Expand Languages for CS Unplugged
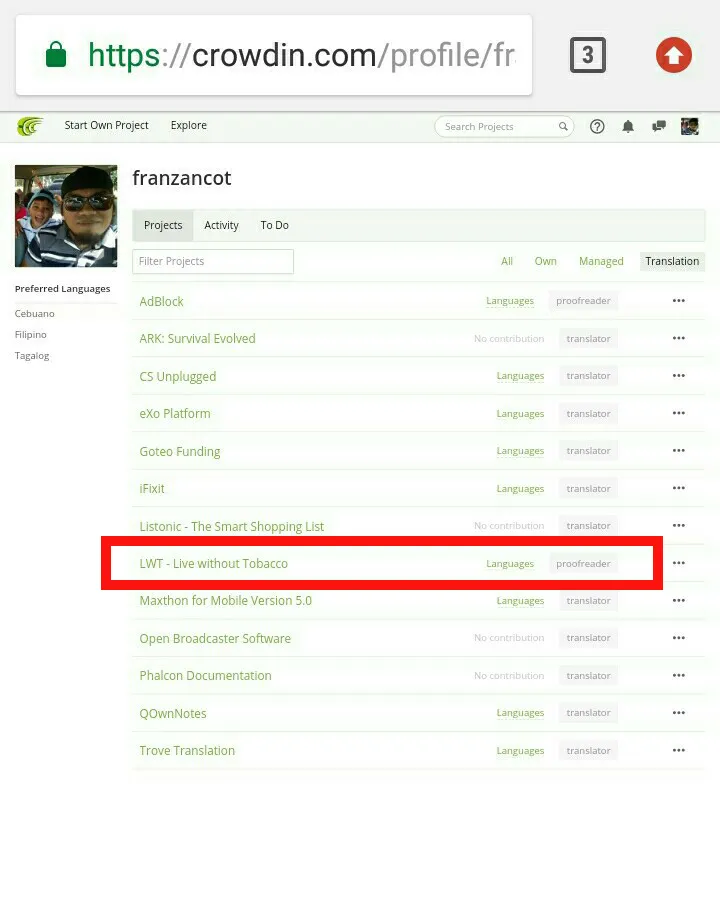 520,376
